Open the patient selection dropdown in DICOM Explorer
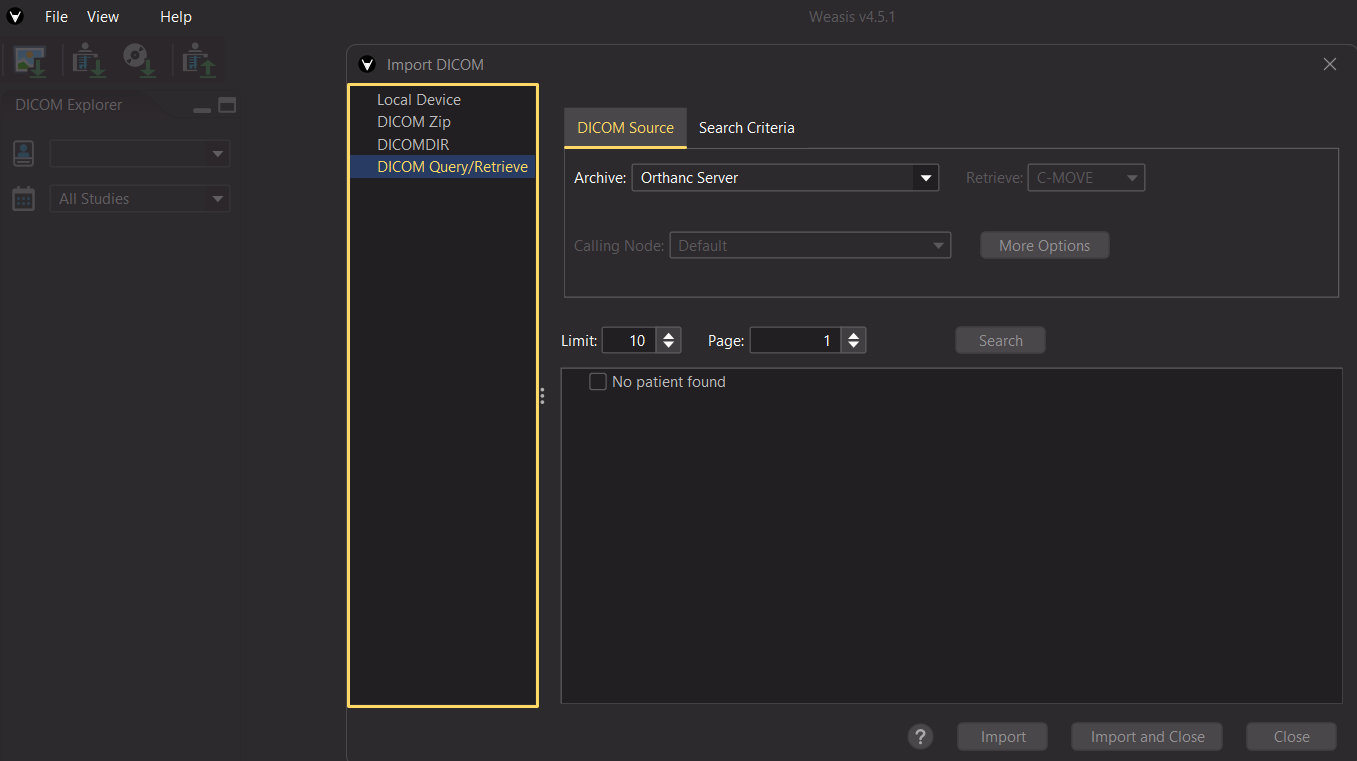 (x=217, y=154)
